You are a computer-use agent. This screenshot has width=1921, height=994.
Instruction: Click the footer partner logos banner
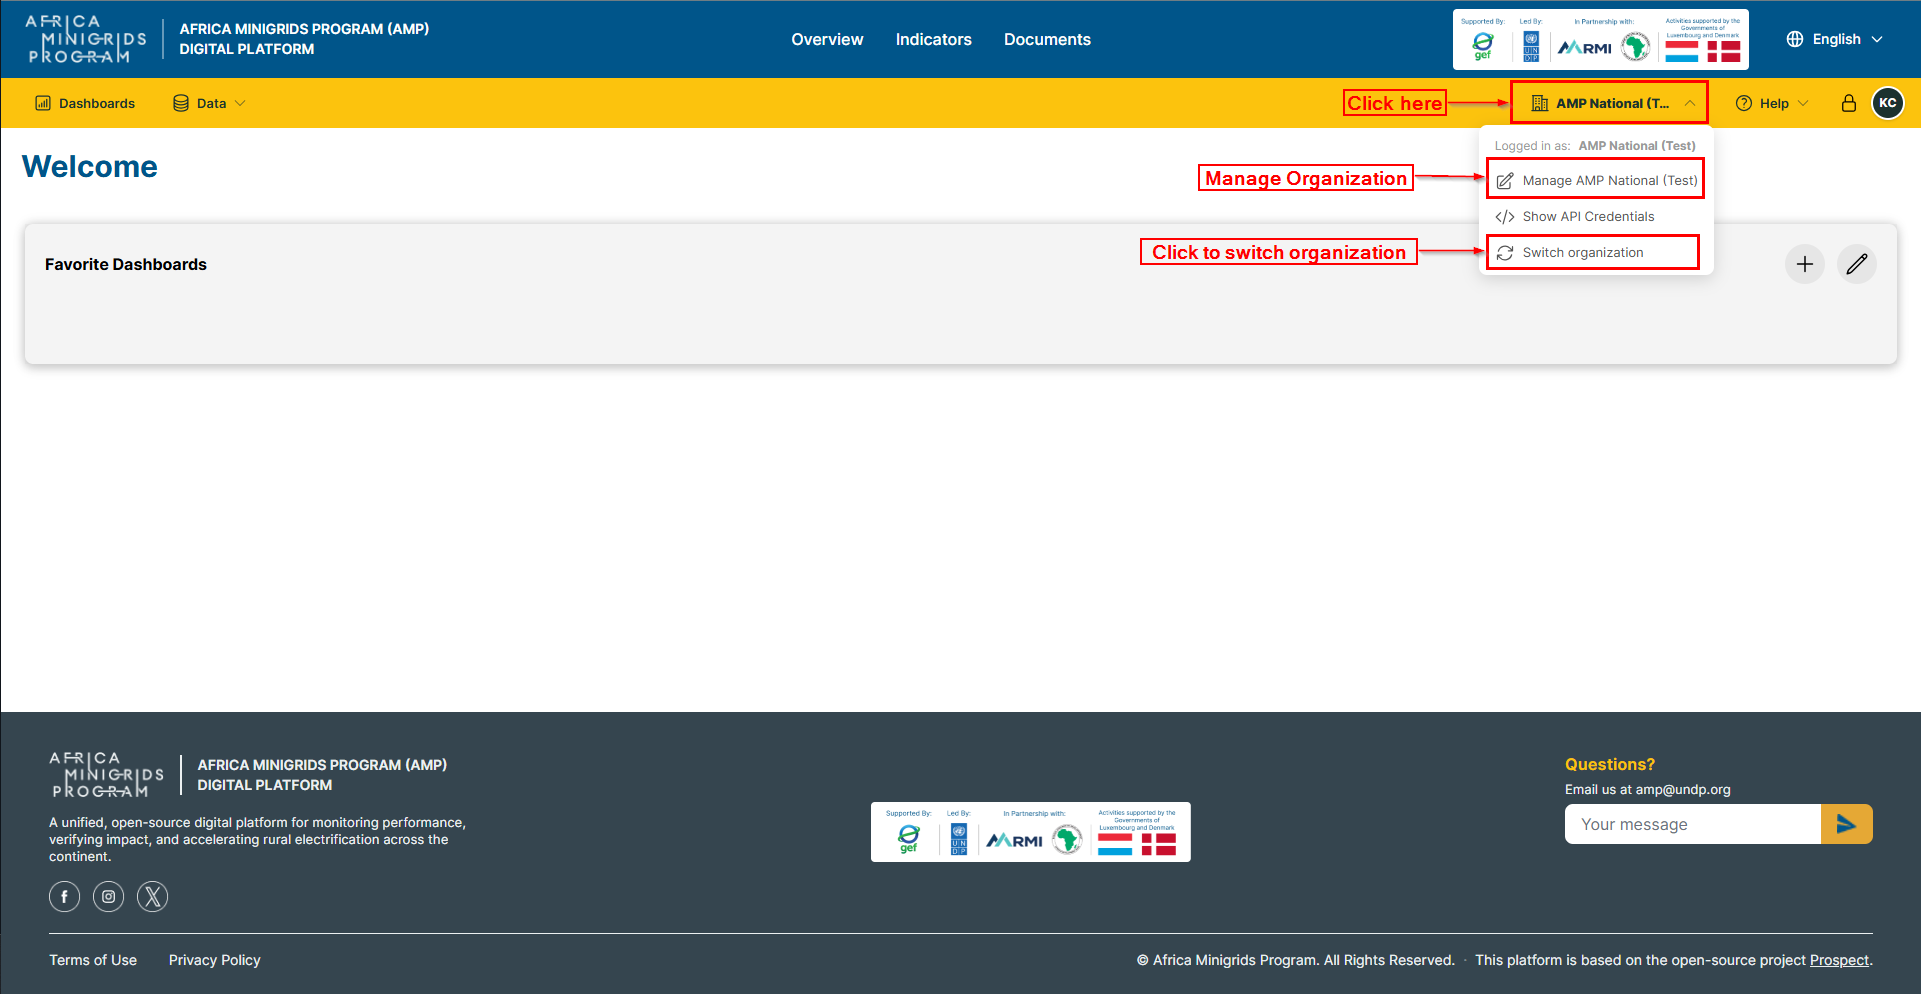click(1031, 832)
